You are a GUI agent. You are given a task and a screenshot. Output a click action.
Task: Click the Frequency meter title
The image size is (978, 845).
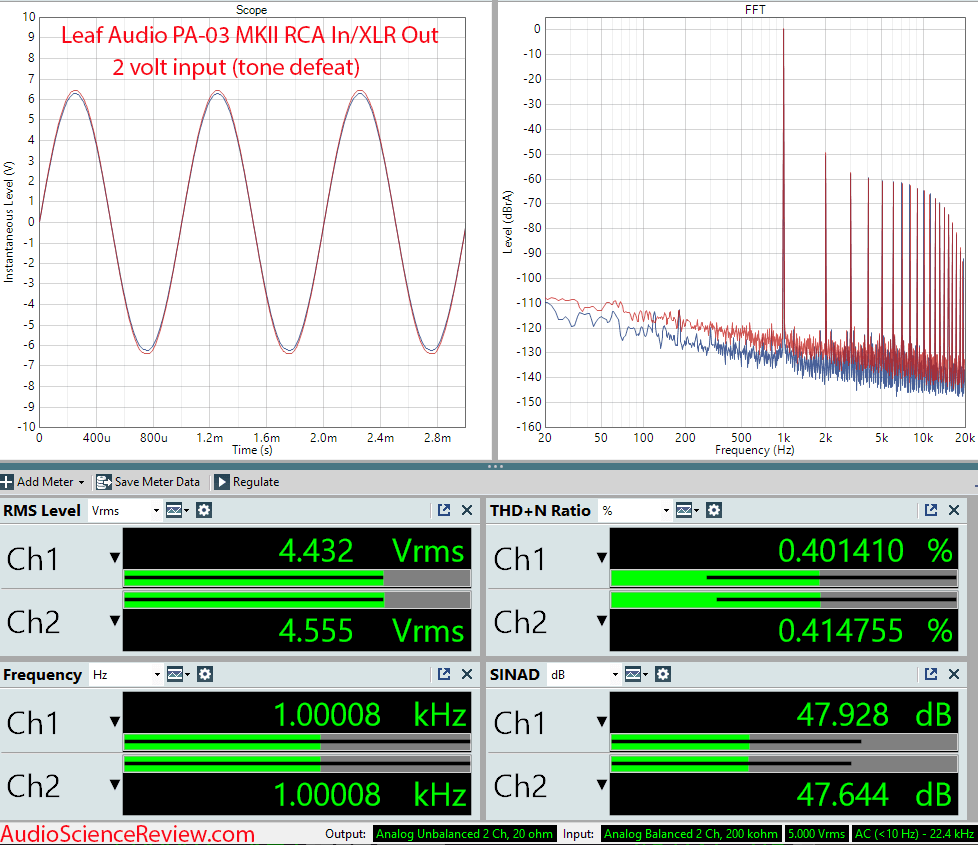(x=42, y=675)
